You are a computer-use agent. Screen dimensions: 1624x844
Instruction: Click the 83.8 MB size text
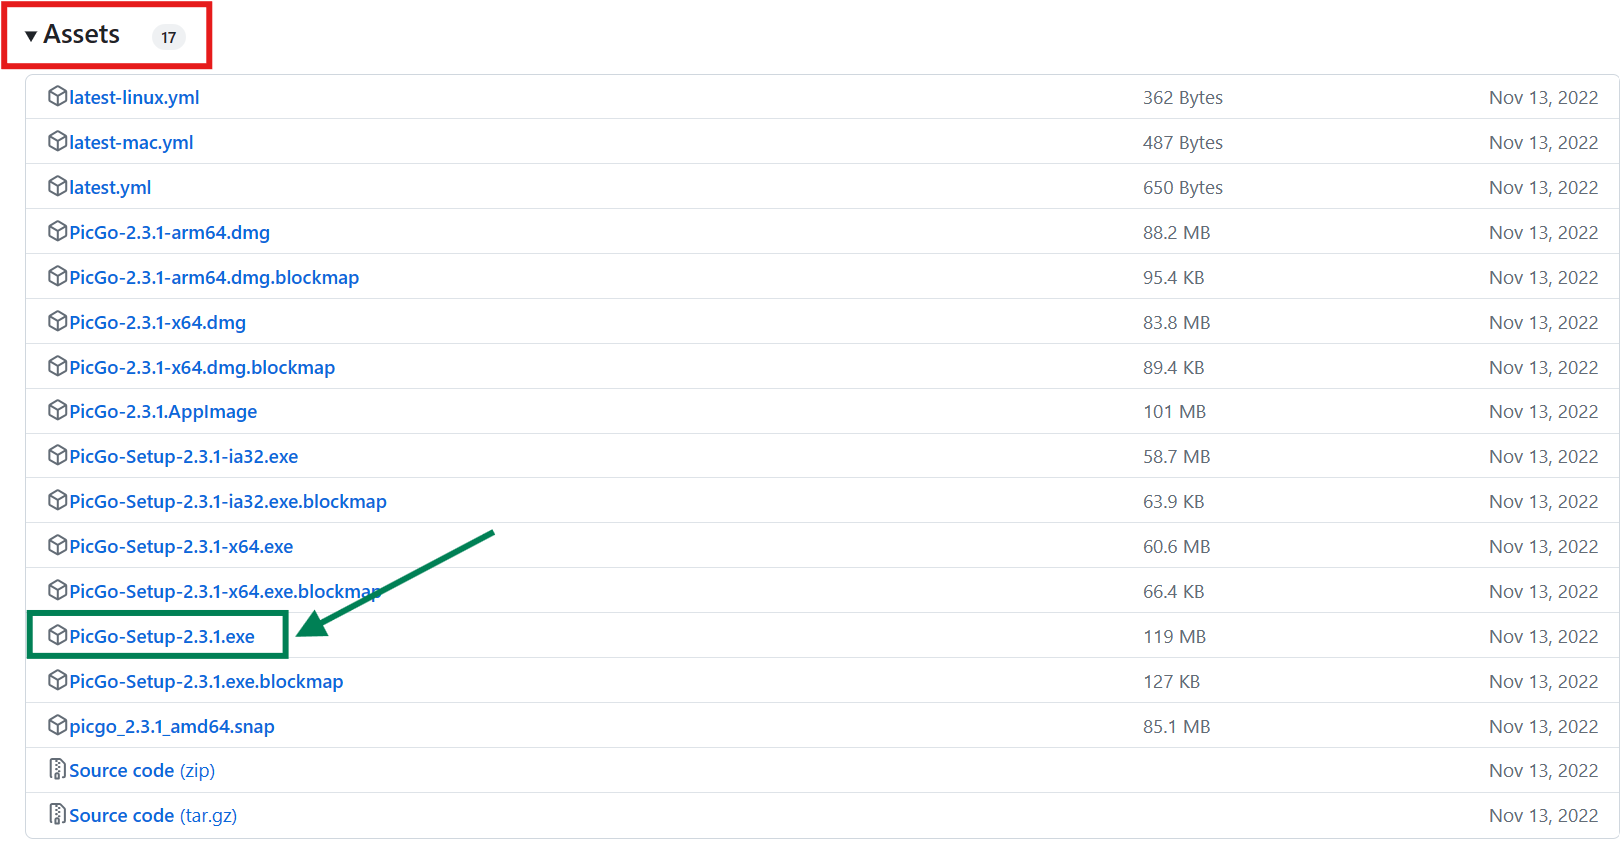pyautogui.click(x=1177, y=322)
